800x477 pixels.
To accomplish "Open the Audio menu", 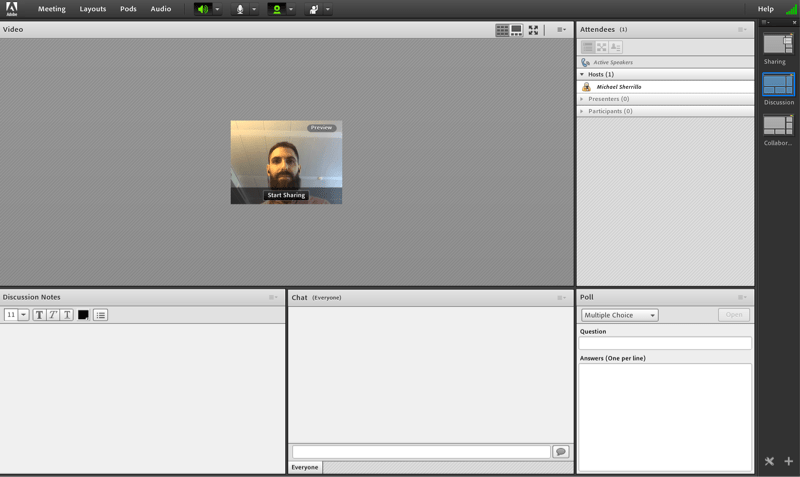I will click(x=161, y=9).
